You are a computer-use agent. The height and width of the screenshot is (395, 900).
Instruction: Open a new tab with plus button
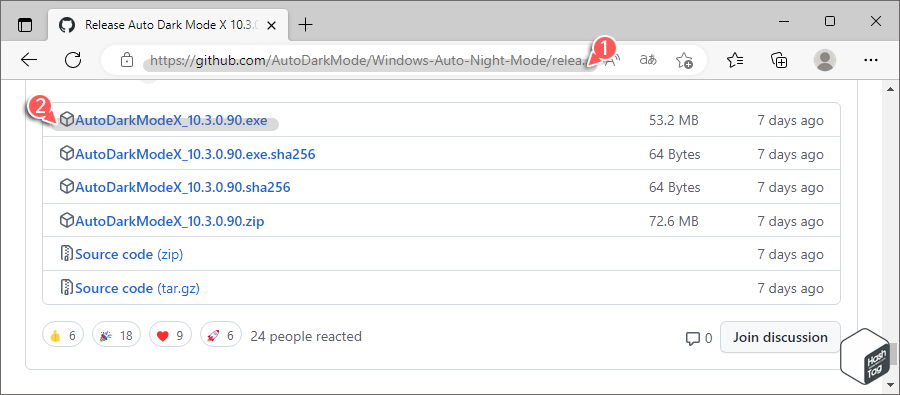pyautogui.click(x=306, y=25)
